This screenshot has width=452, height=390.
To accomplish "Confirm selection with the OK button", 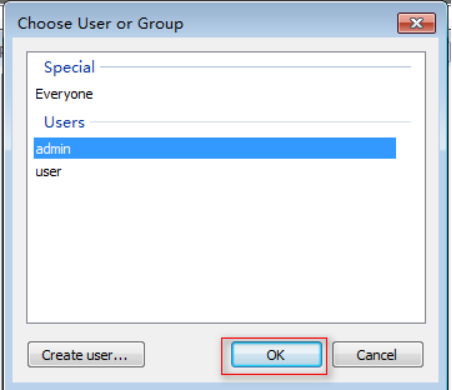I will click(276, 355).
